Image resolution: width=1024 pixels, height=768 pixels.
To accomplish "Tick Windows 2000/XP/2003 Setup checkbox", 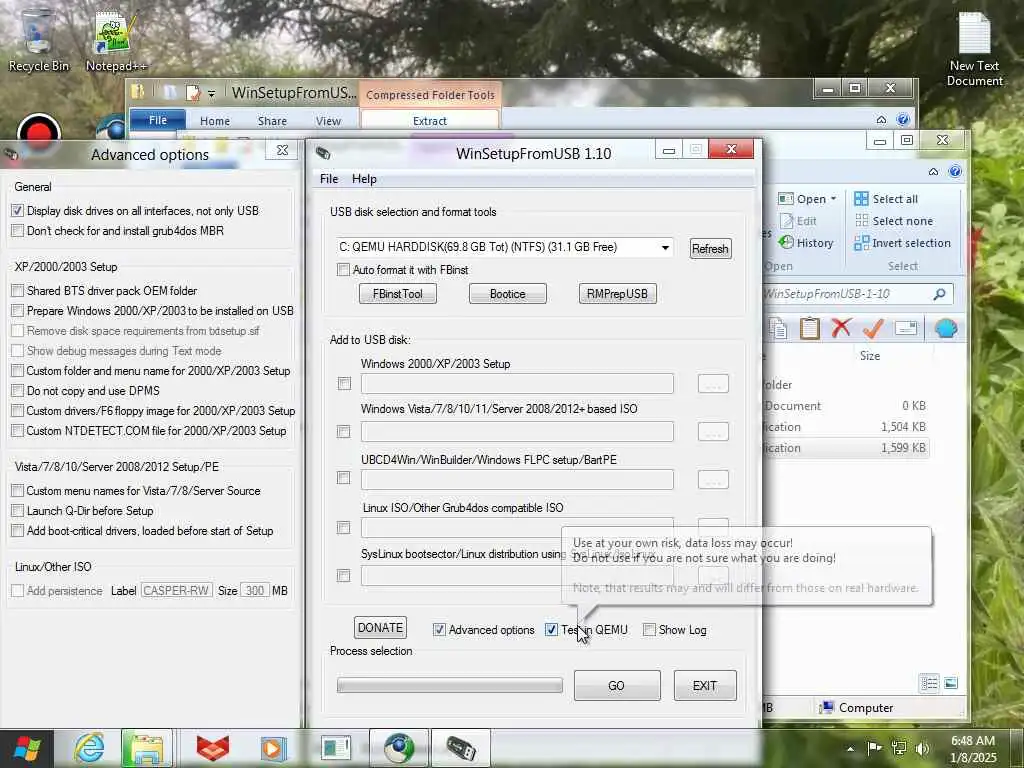I will coord(344,383).
